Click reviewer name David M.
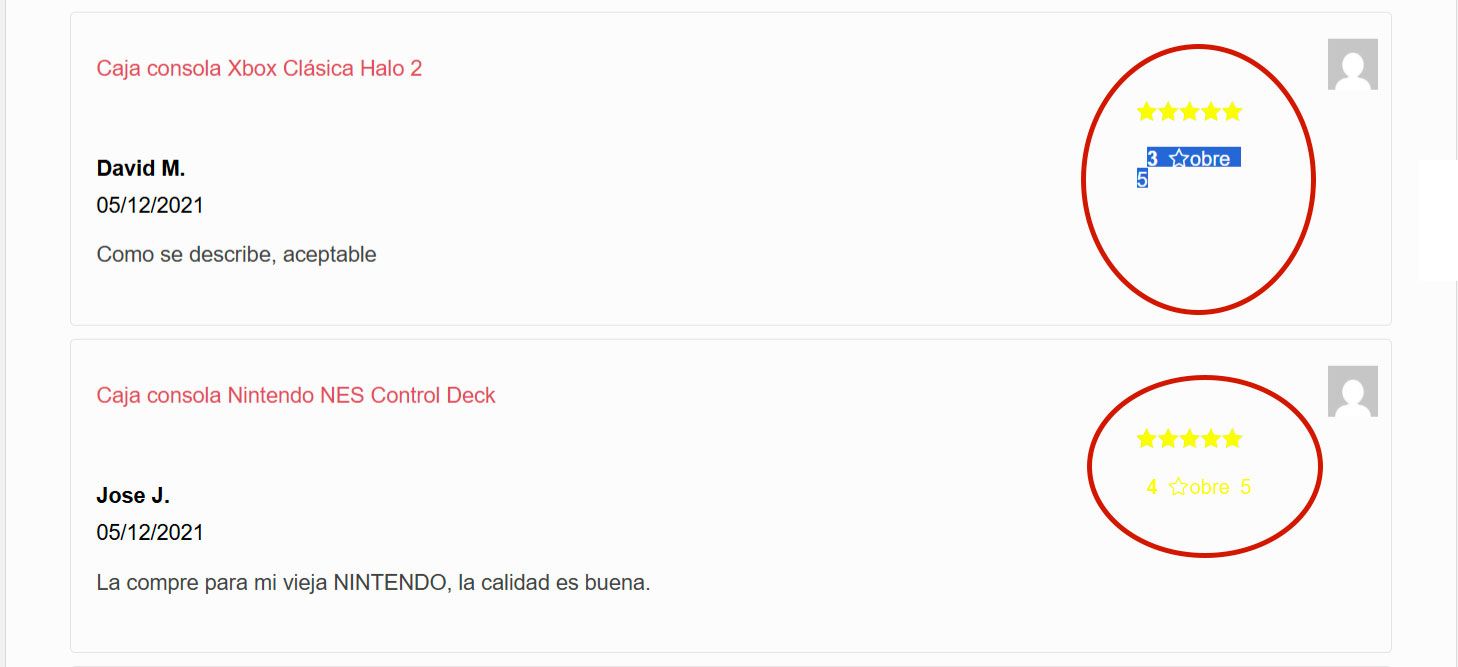 click(141, 168)
